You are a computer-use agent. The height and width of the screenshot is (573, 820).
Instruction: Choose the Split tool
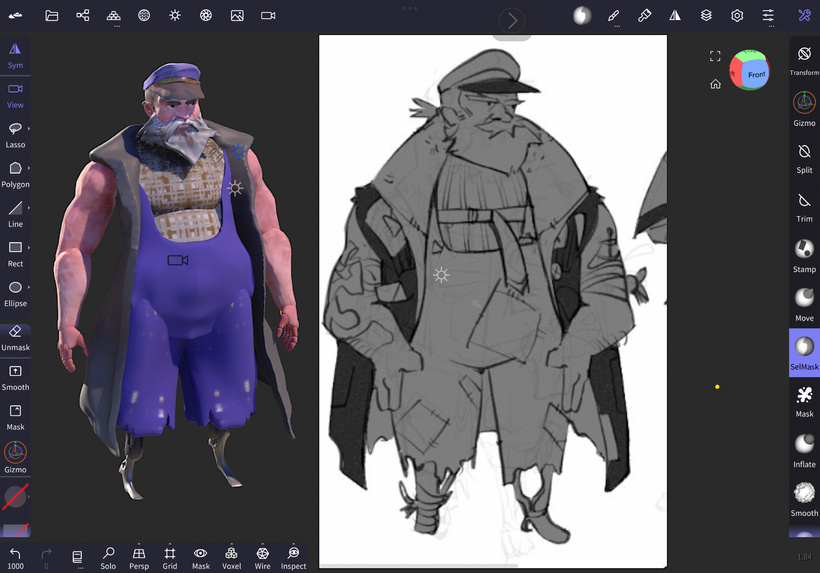pyautogui.click(x=804, y=157)
